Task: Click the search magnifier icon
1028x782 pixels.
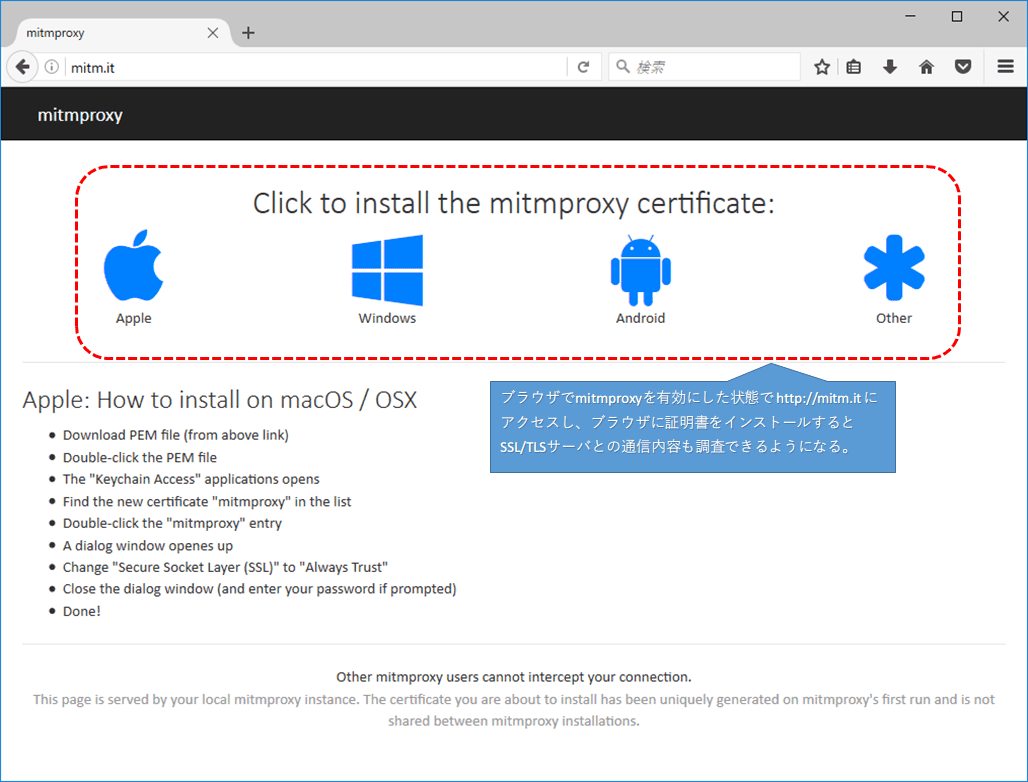Action: [623, 67]
